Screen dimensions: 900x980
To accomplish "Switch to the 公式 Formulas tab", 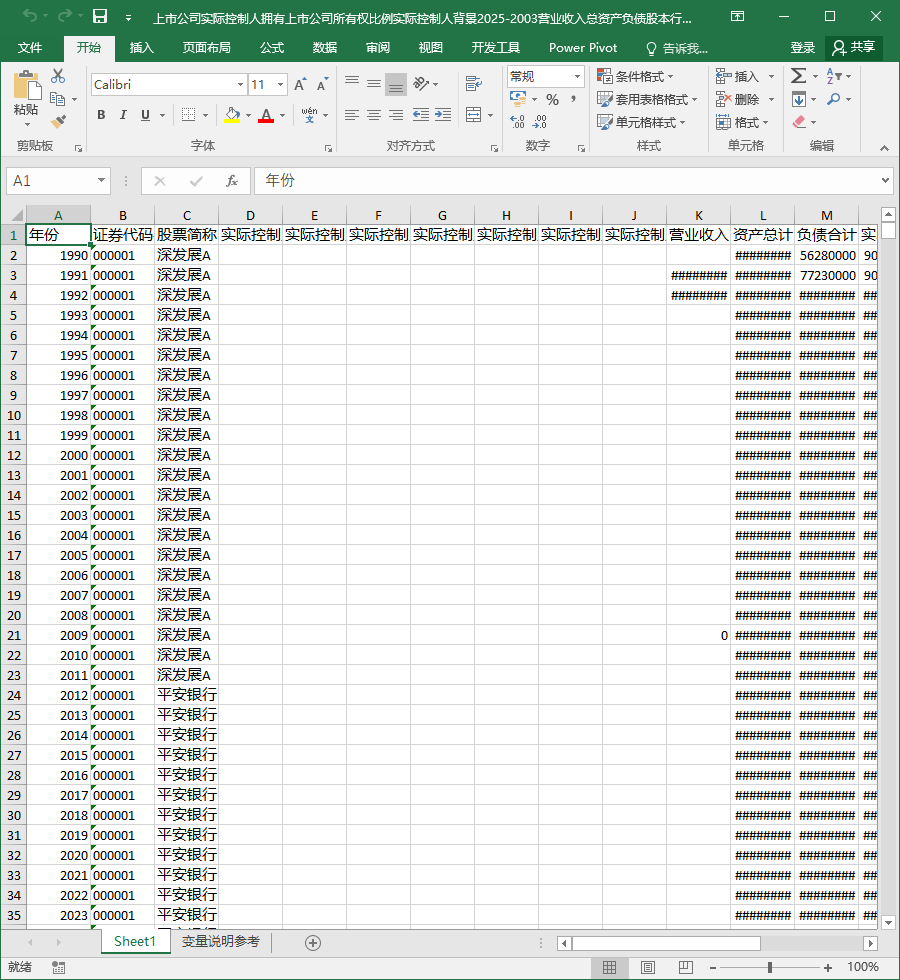I will pyautogui.click(x=272, y=48).
